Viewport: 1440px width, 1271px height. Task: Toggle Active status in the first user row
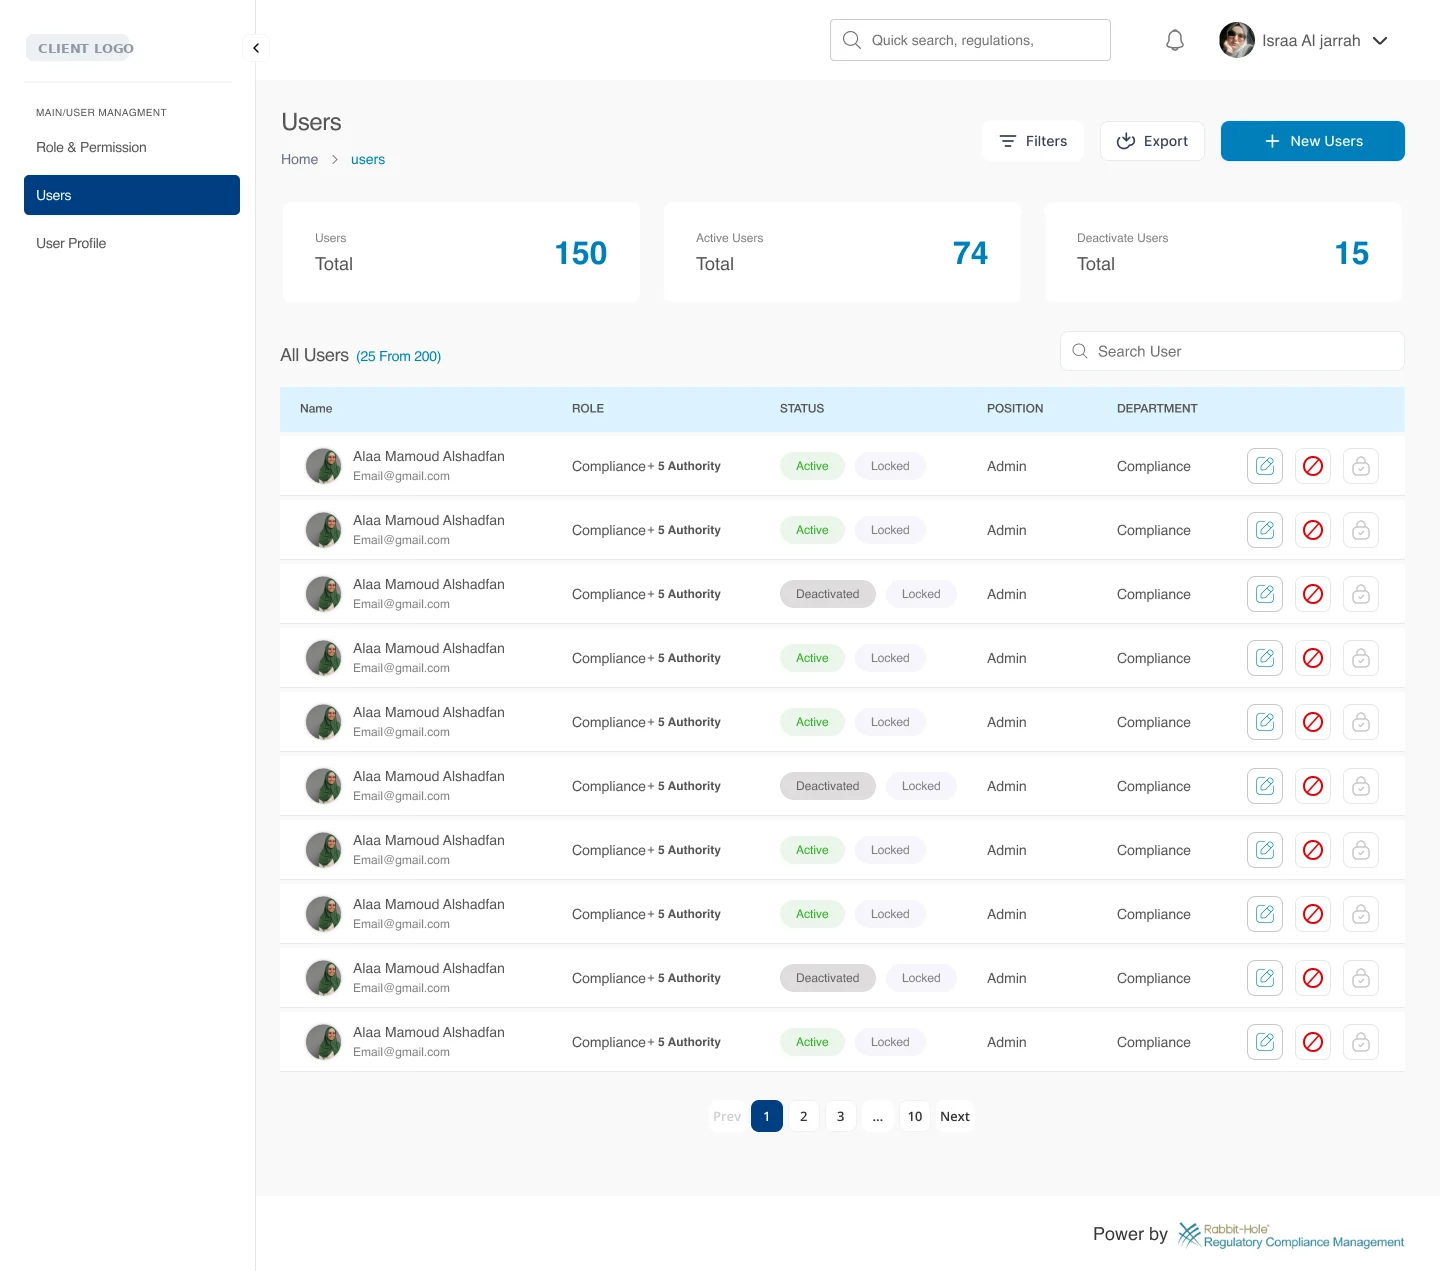point(812,466)
